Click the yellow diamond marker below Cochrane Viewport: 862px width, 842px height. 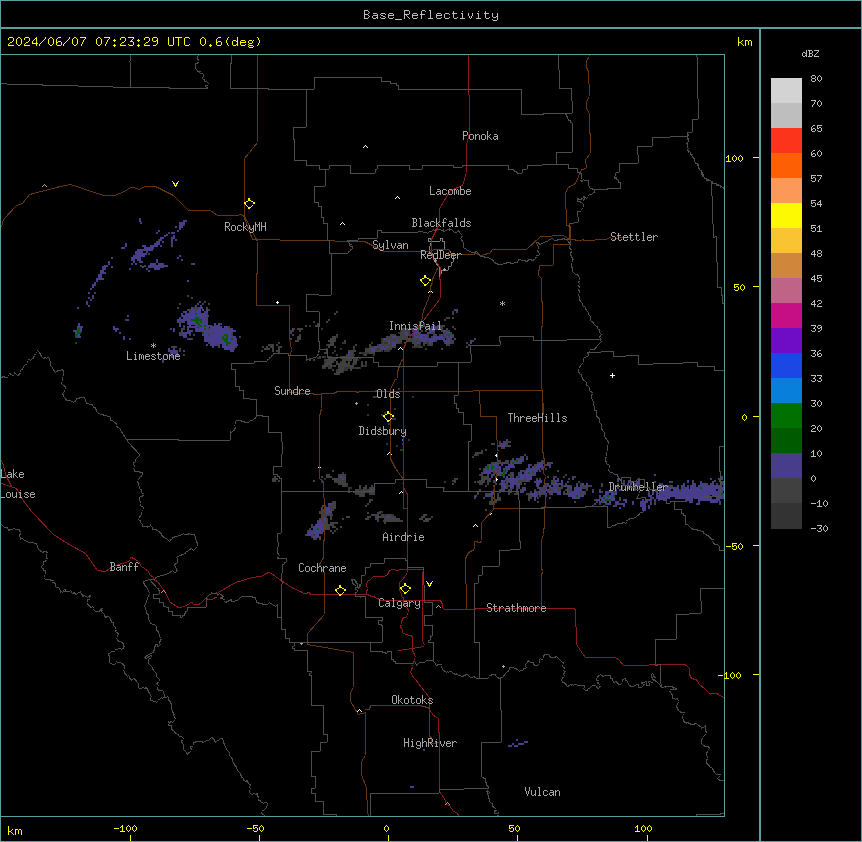pyautogui.click(x=340, y=590)
